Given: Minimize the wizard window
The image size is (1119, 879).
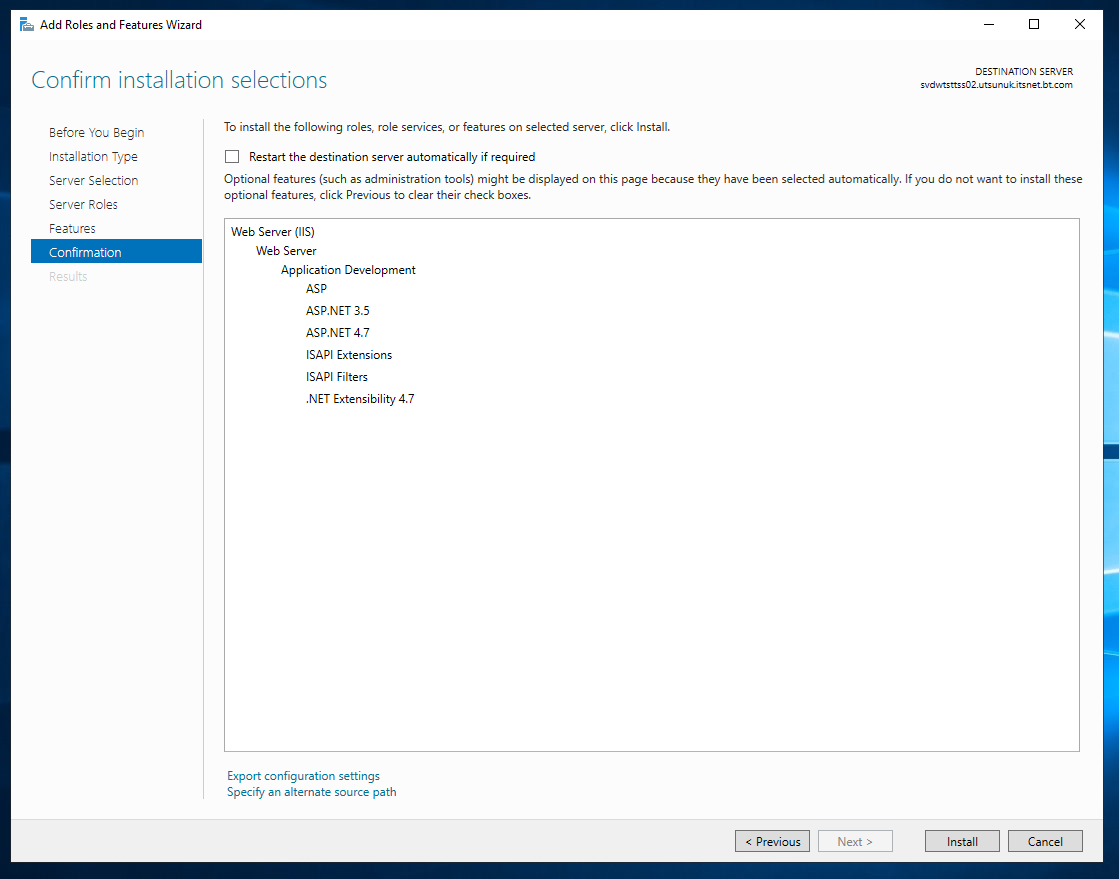Looking at the screenshot, I should click(x=989, y=24).
